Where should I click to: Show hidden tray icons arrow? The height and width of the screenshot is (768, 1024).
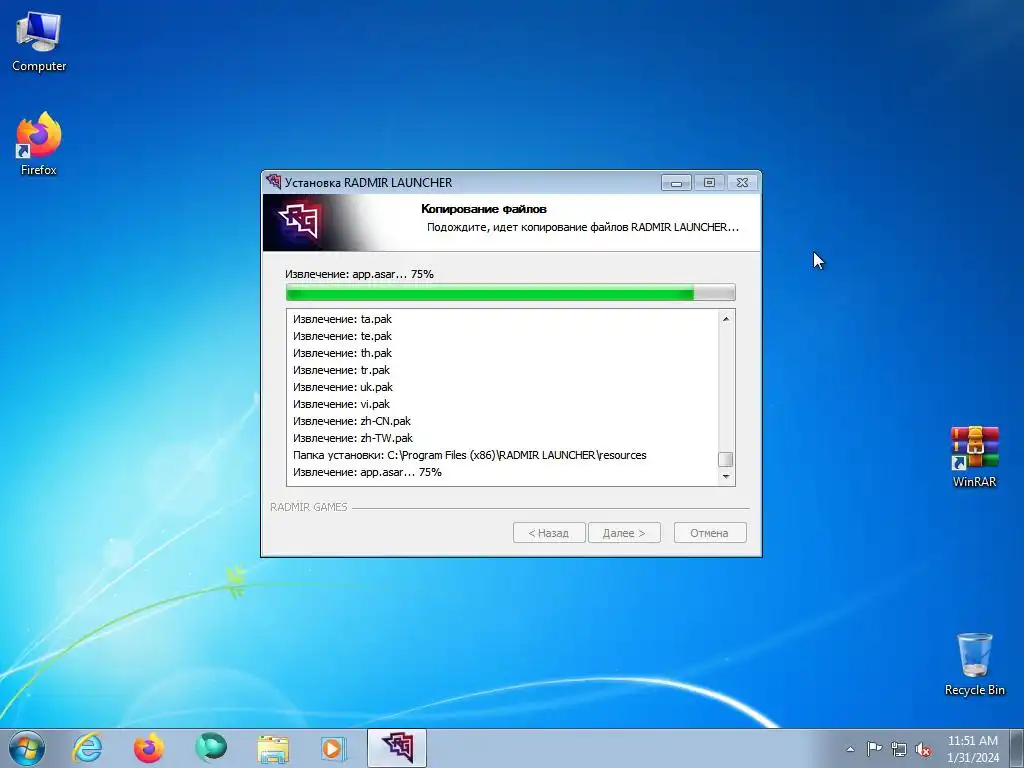850,749
